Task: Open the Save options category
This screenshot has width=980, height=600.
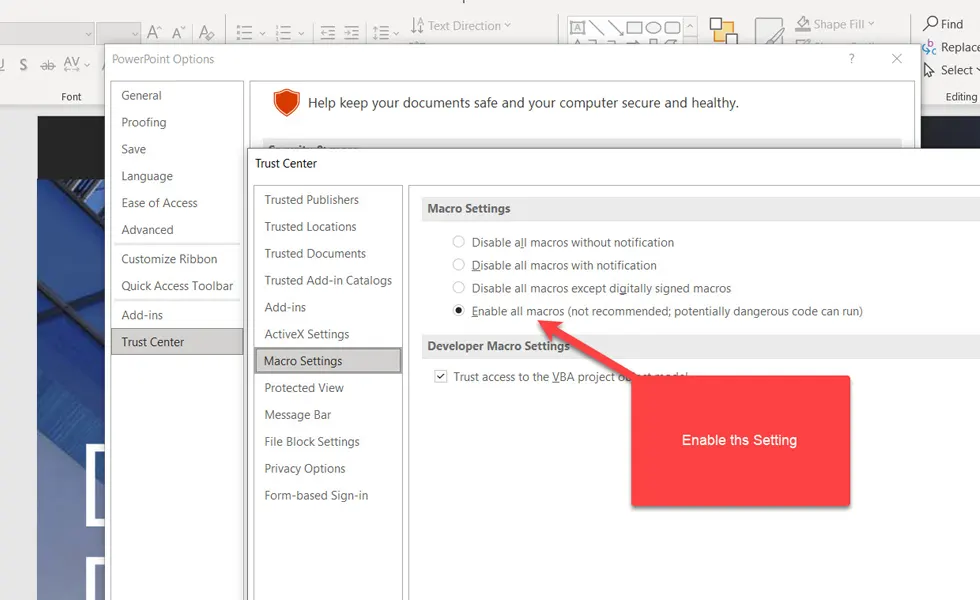Action: pos(177,149)
